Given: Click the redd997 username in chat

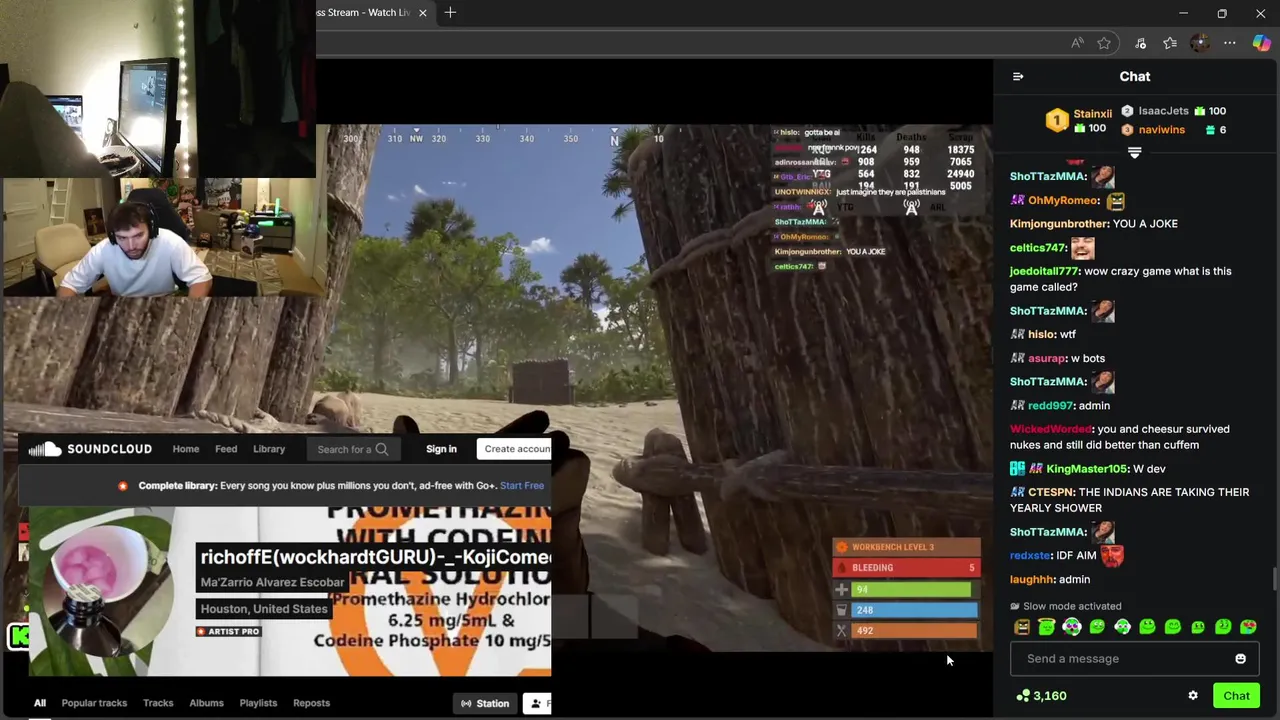Looking at the screenshot, I should point(1050,406).
